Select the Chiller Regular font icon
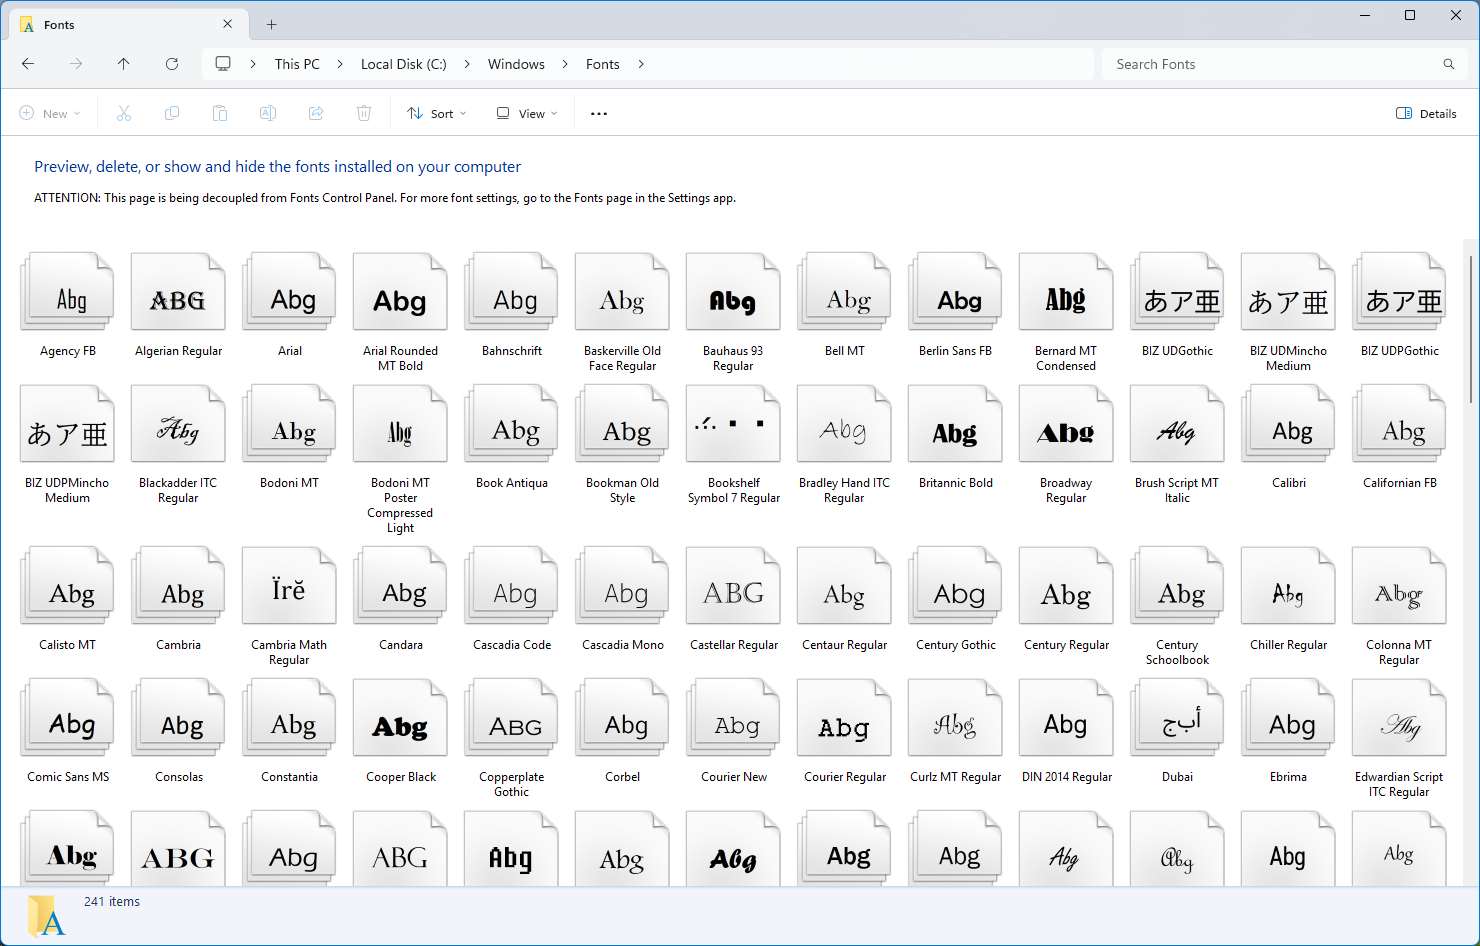Viewport: 1480px width, 946px height. [1288, 585]
